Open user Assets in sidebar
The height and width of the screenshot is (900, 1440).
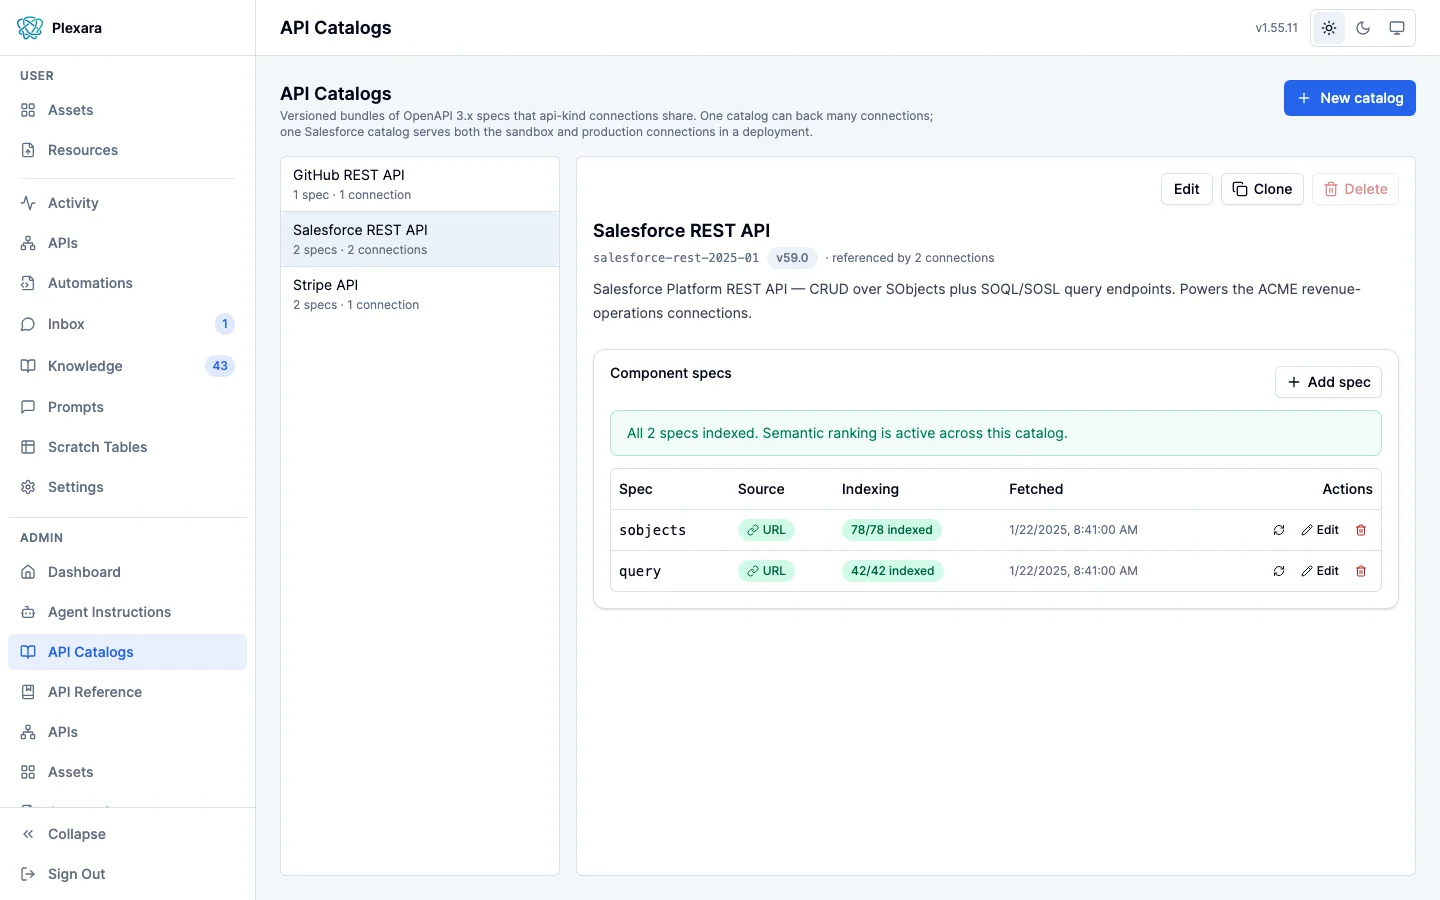coord(127,110)
